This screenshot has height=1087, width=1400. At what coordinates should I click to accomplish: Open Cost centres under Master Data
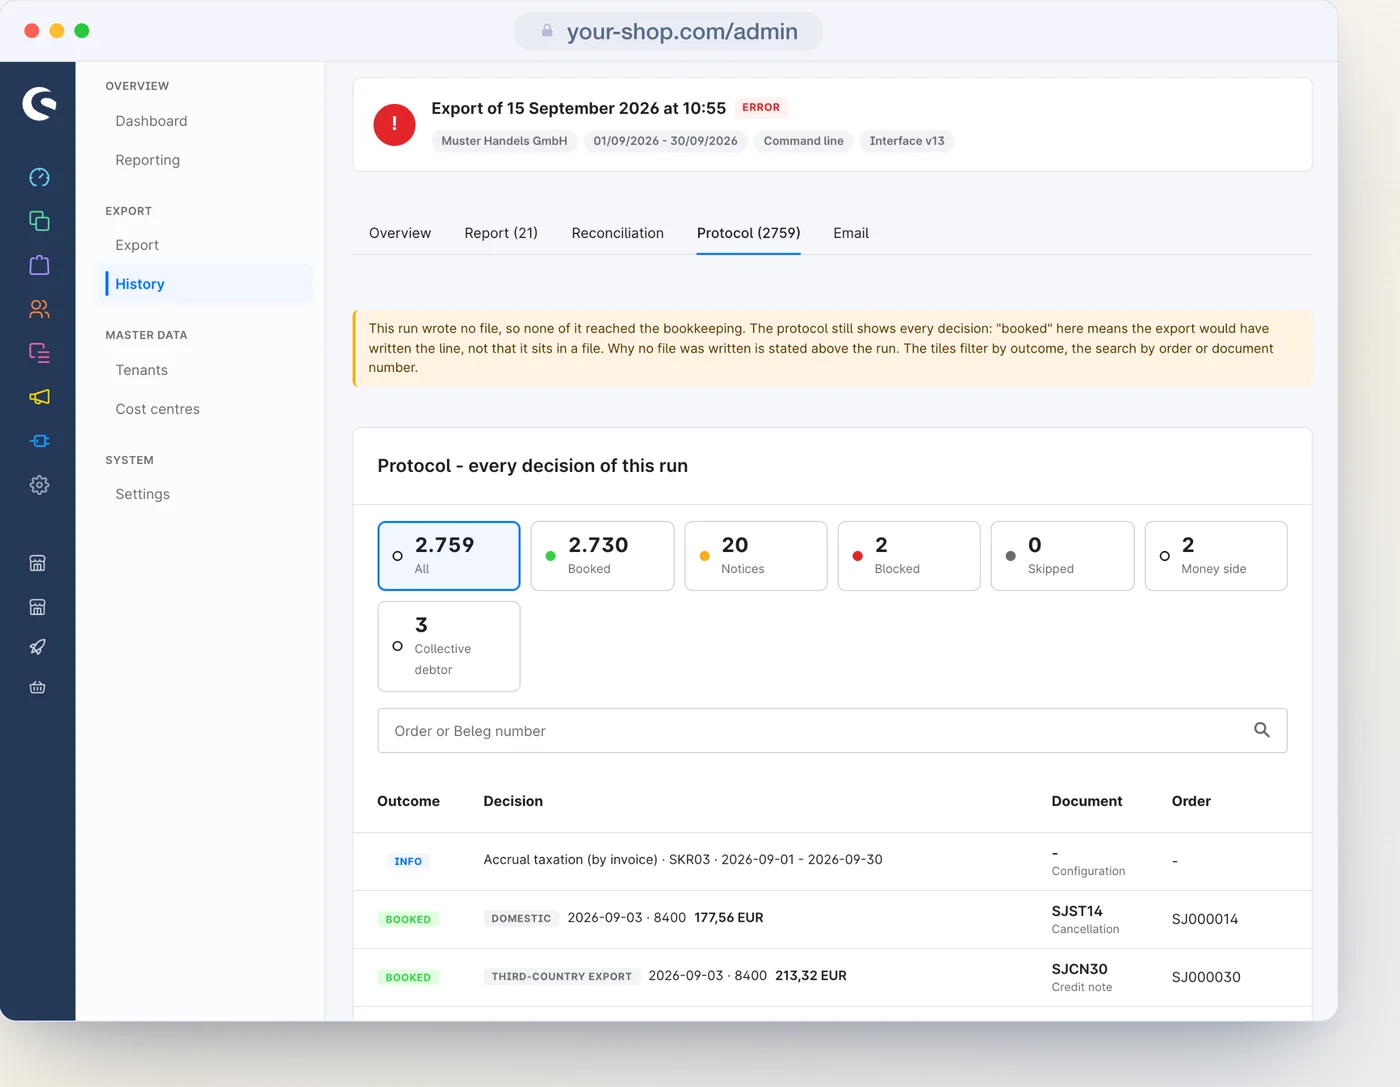click(x=158, y=409)
